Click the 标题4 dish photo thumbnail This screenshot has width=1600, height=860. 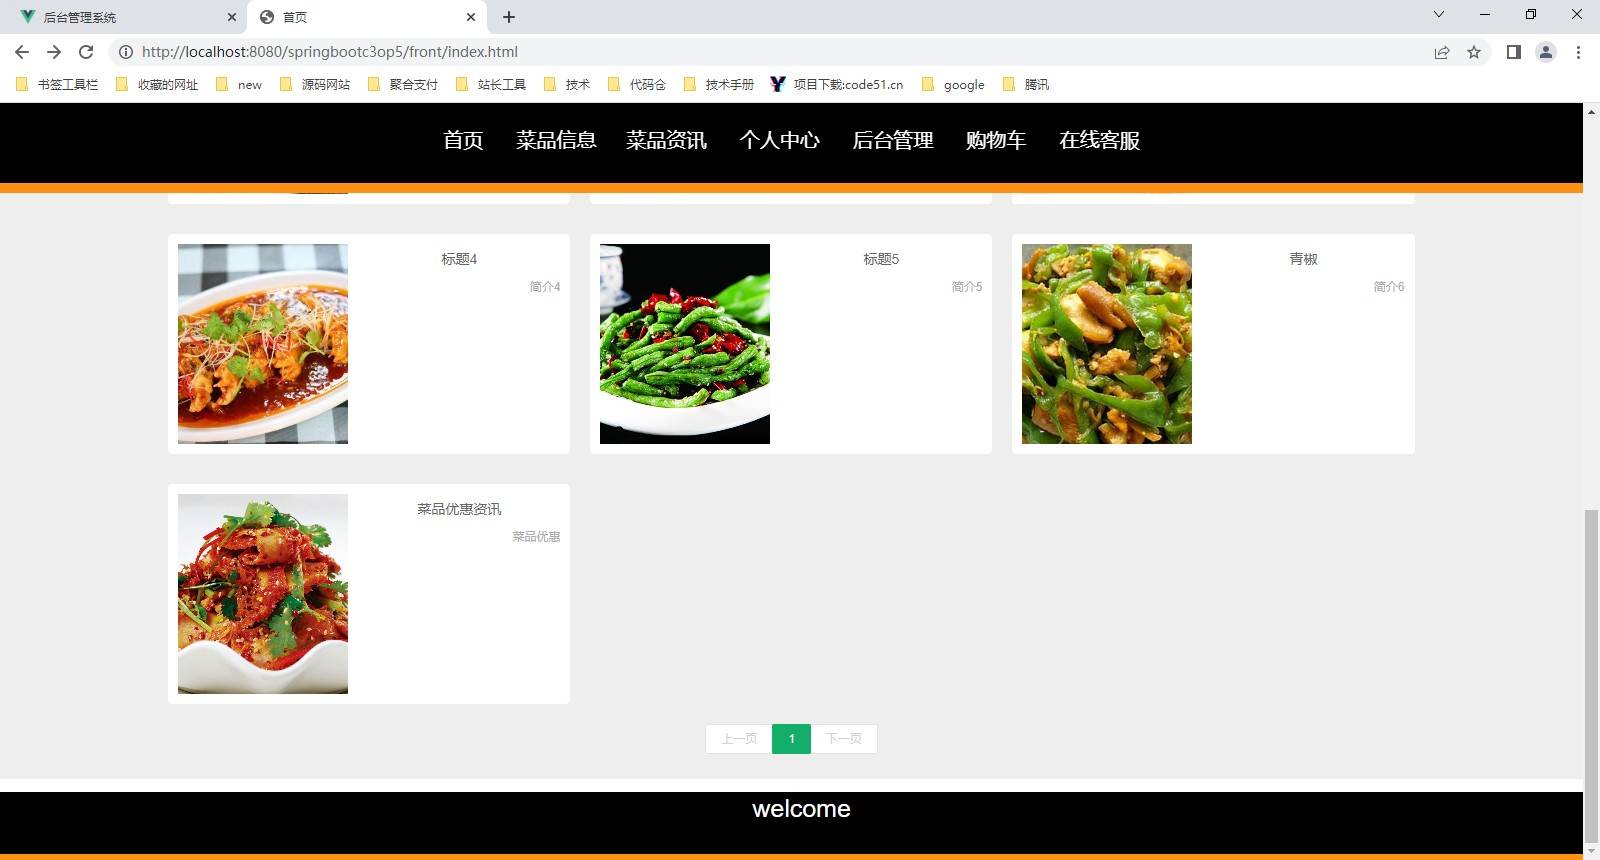click(x=263, y=344)
